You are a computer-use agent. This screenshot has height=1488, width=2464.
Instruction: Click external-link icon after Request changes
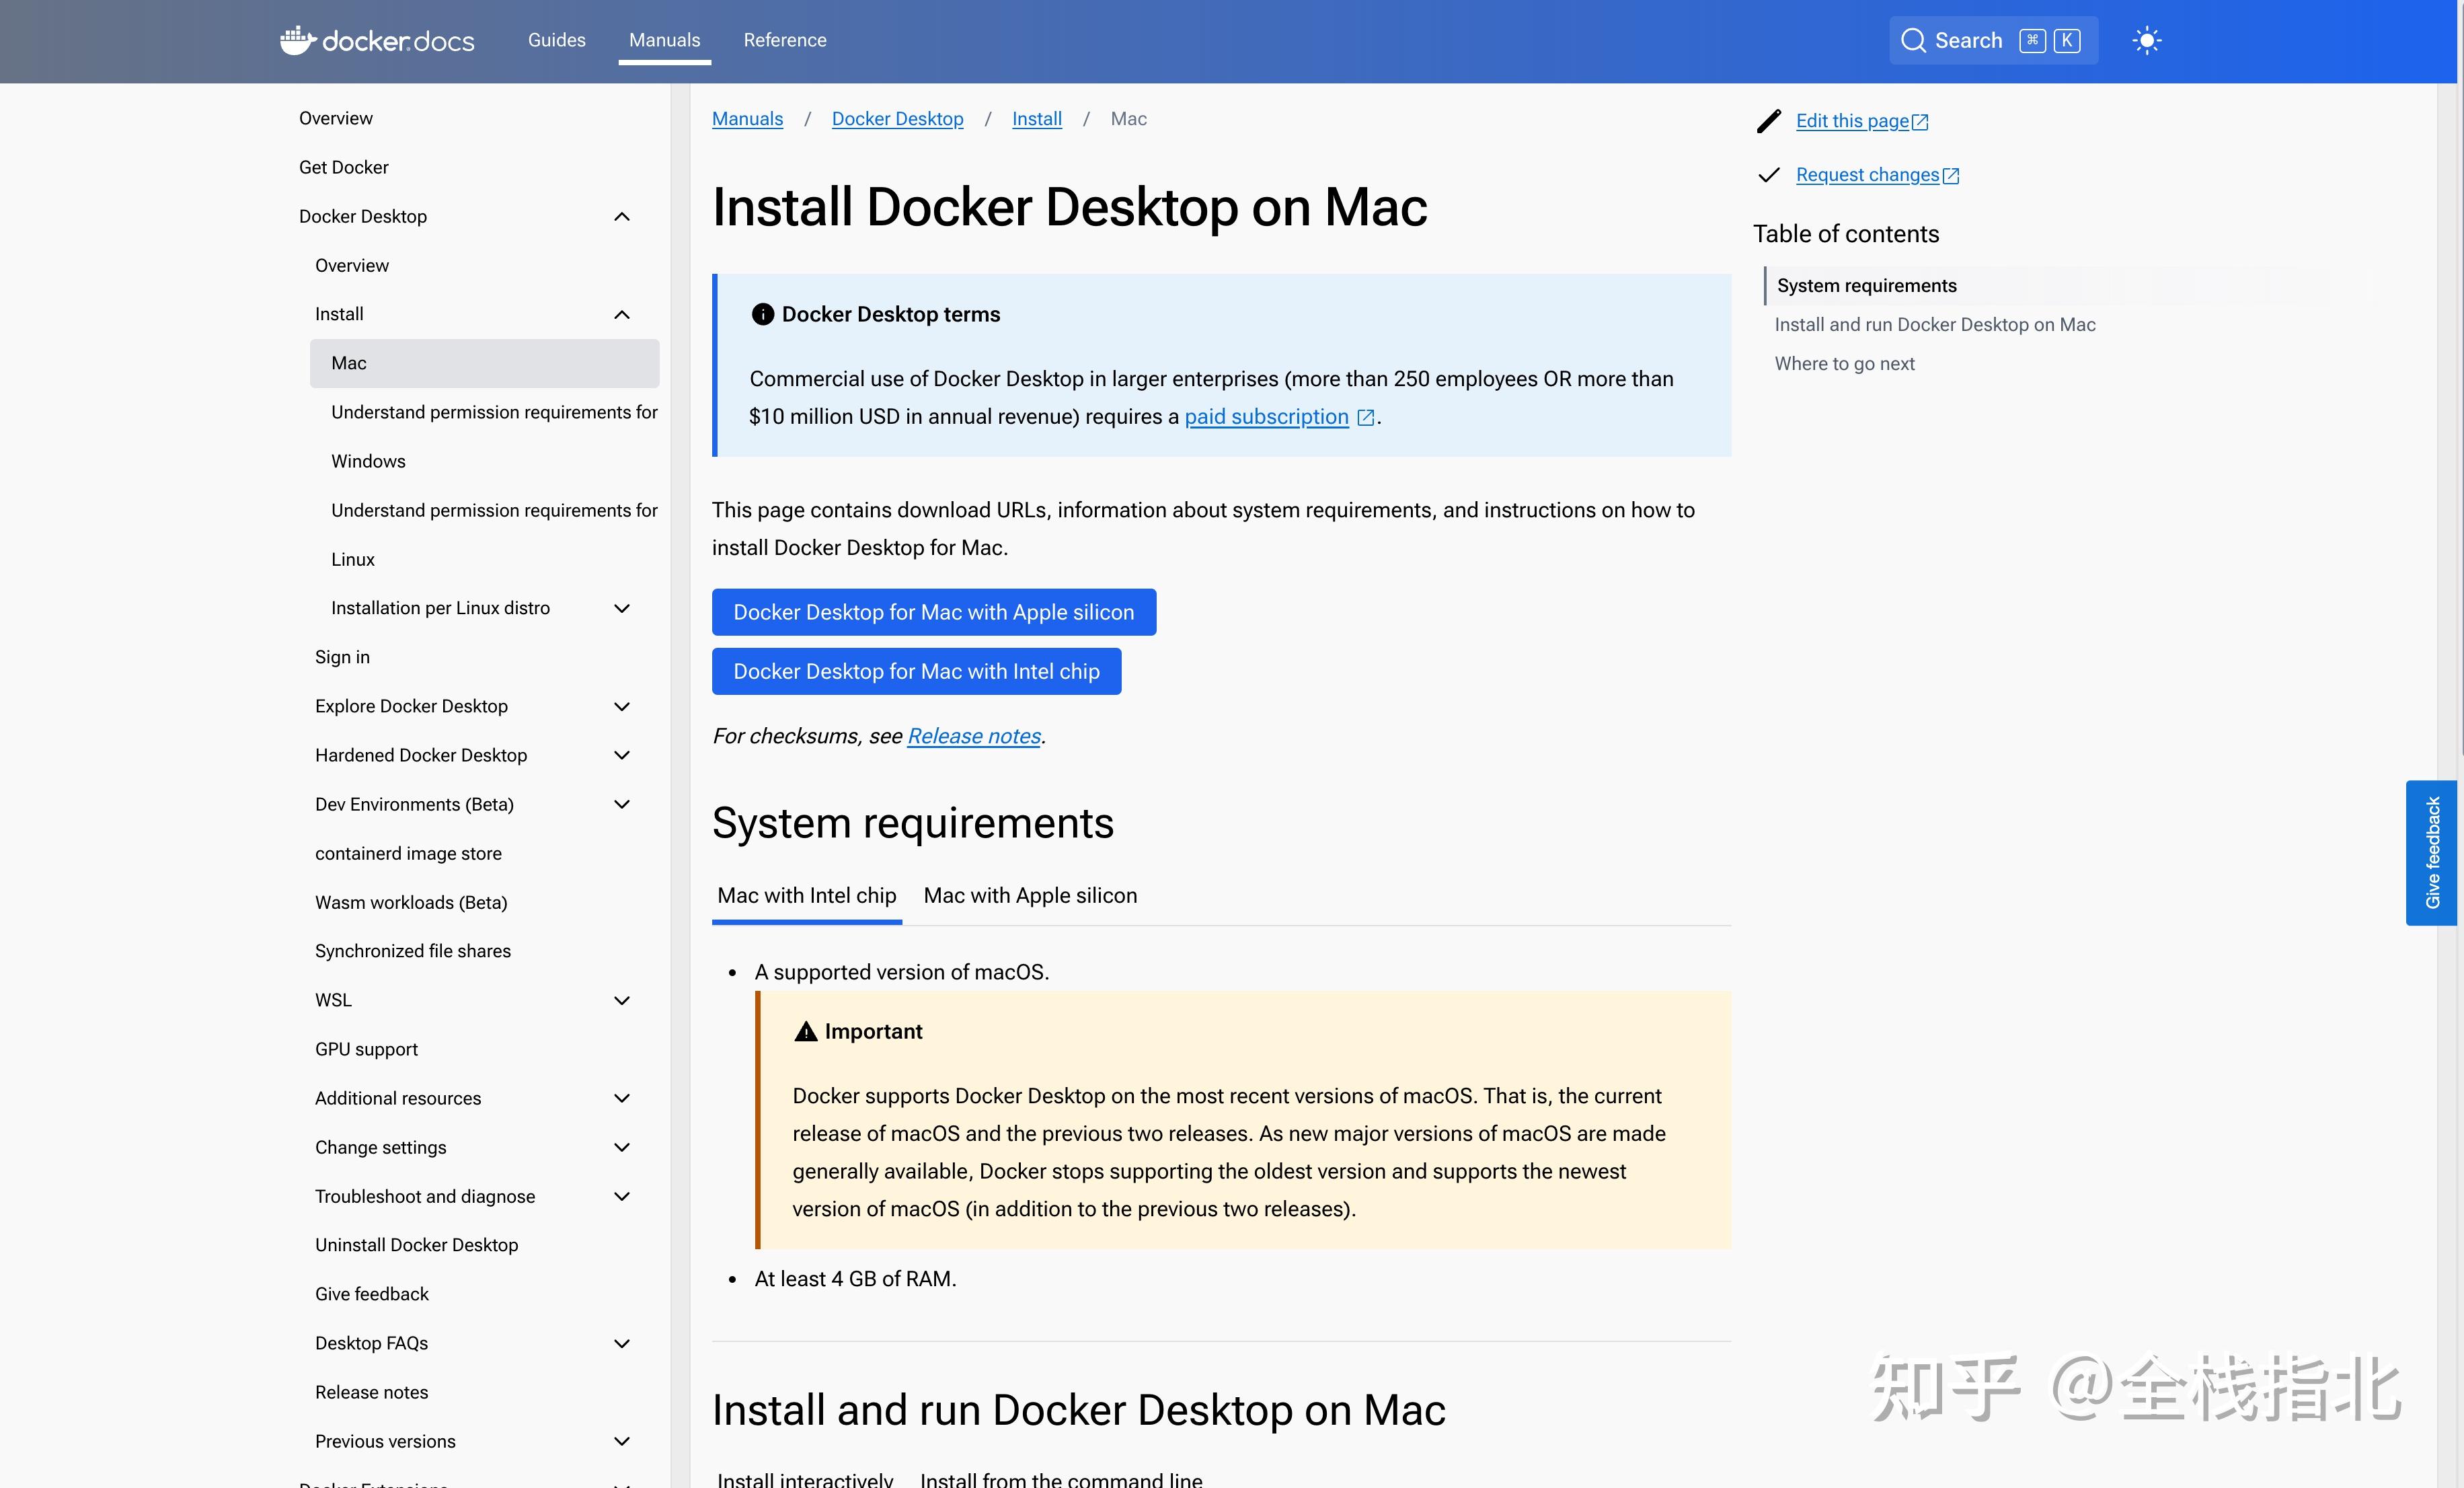click(1950, 176)
